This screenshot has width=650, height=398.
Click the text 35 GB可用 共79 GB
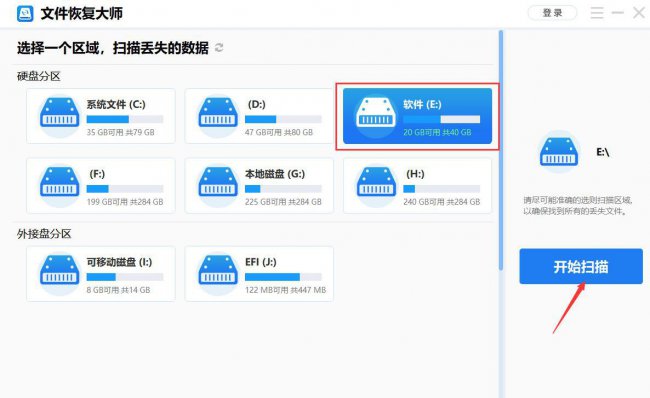click(121, 132)
